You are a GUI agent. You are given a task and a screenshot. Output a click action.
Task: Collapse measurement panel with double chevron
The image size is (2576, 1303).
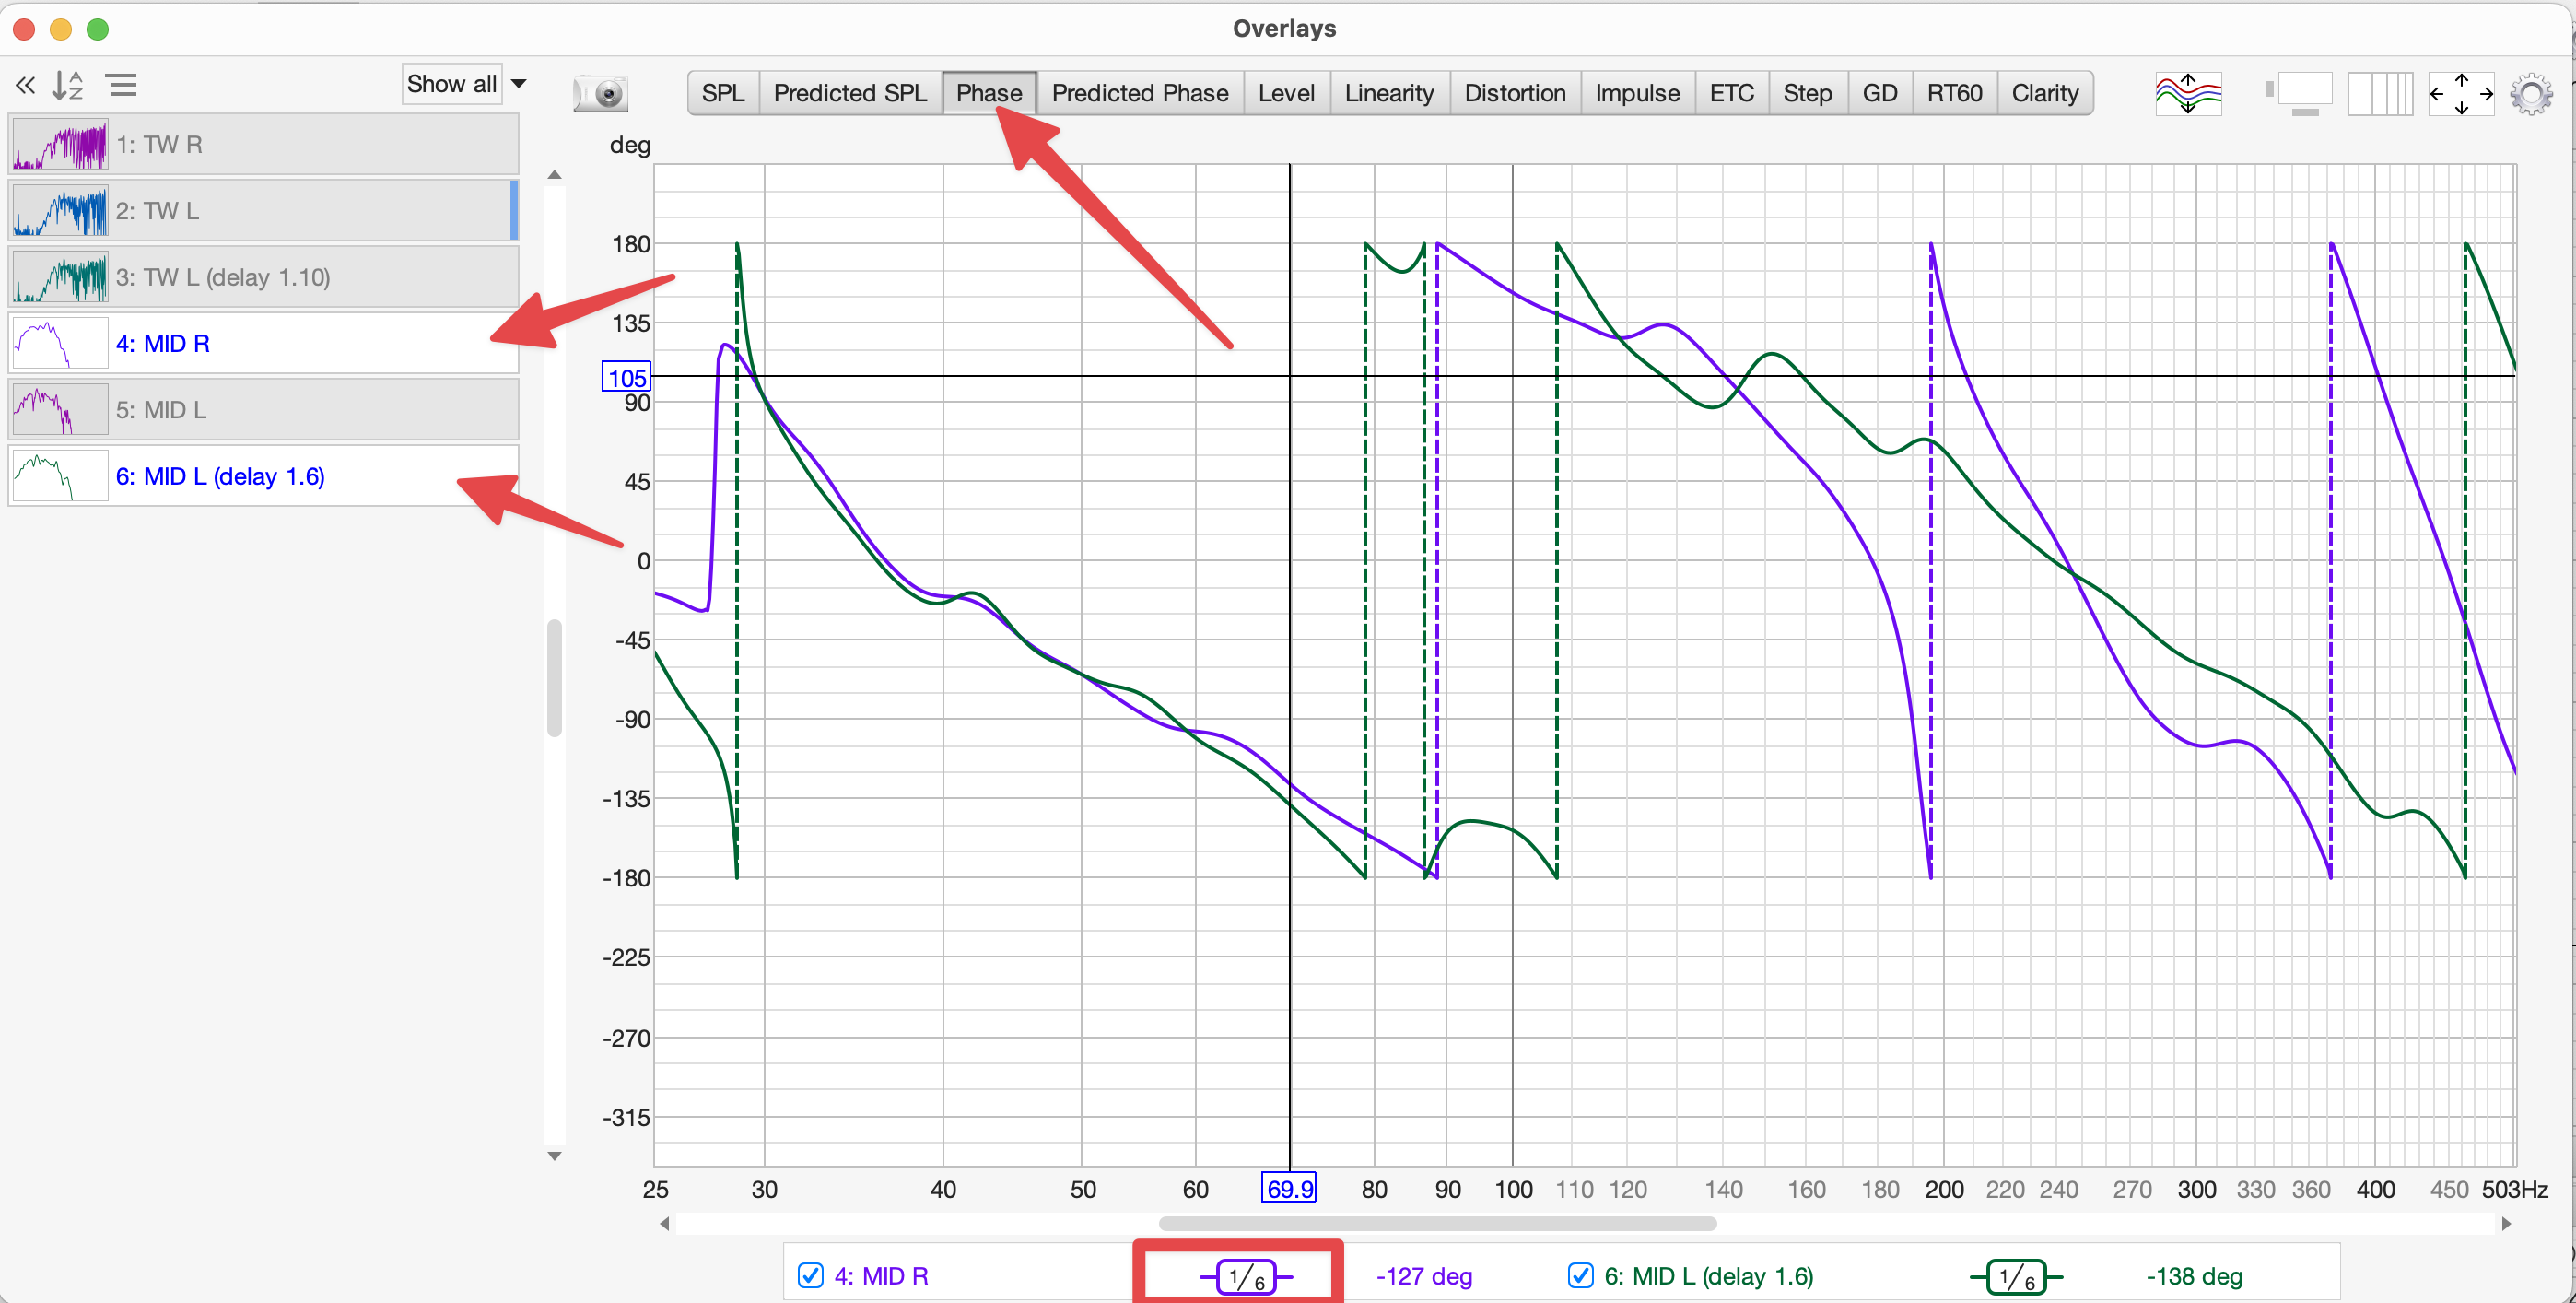(25, 85)
